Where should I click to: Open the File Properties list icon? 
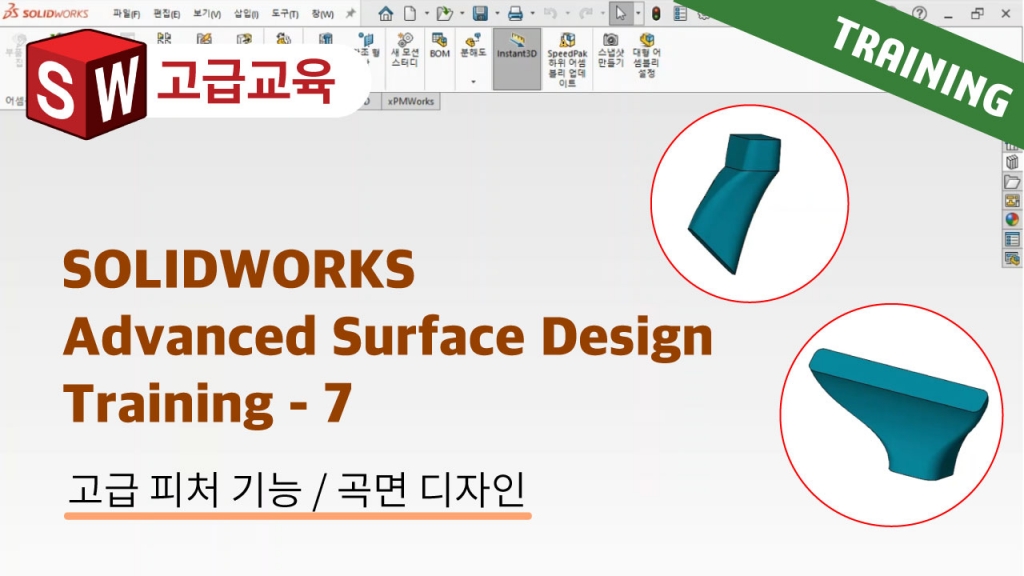680,13
